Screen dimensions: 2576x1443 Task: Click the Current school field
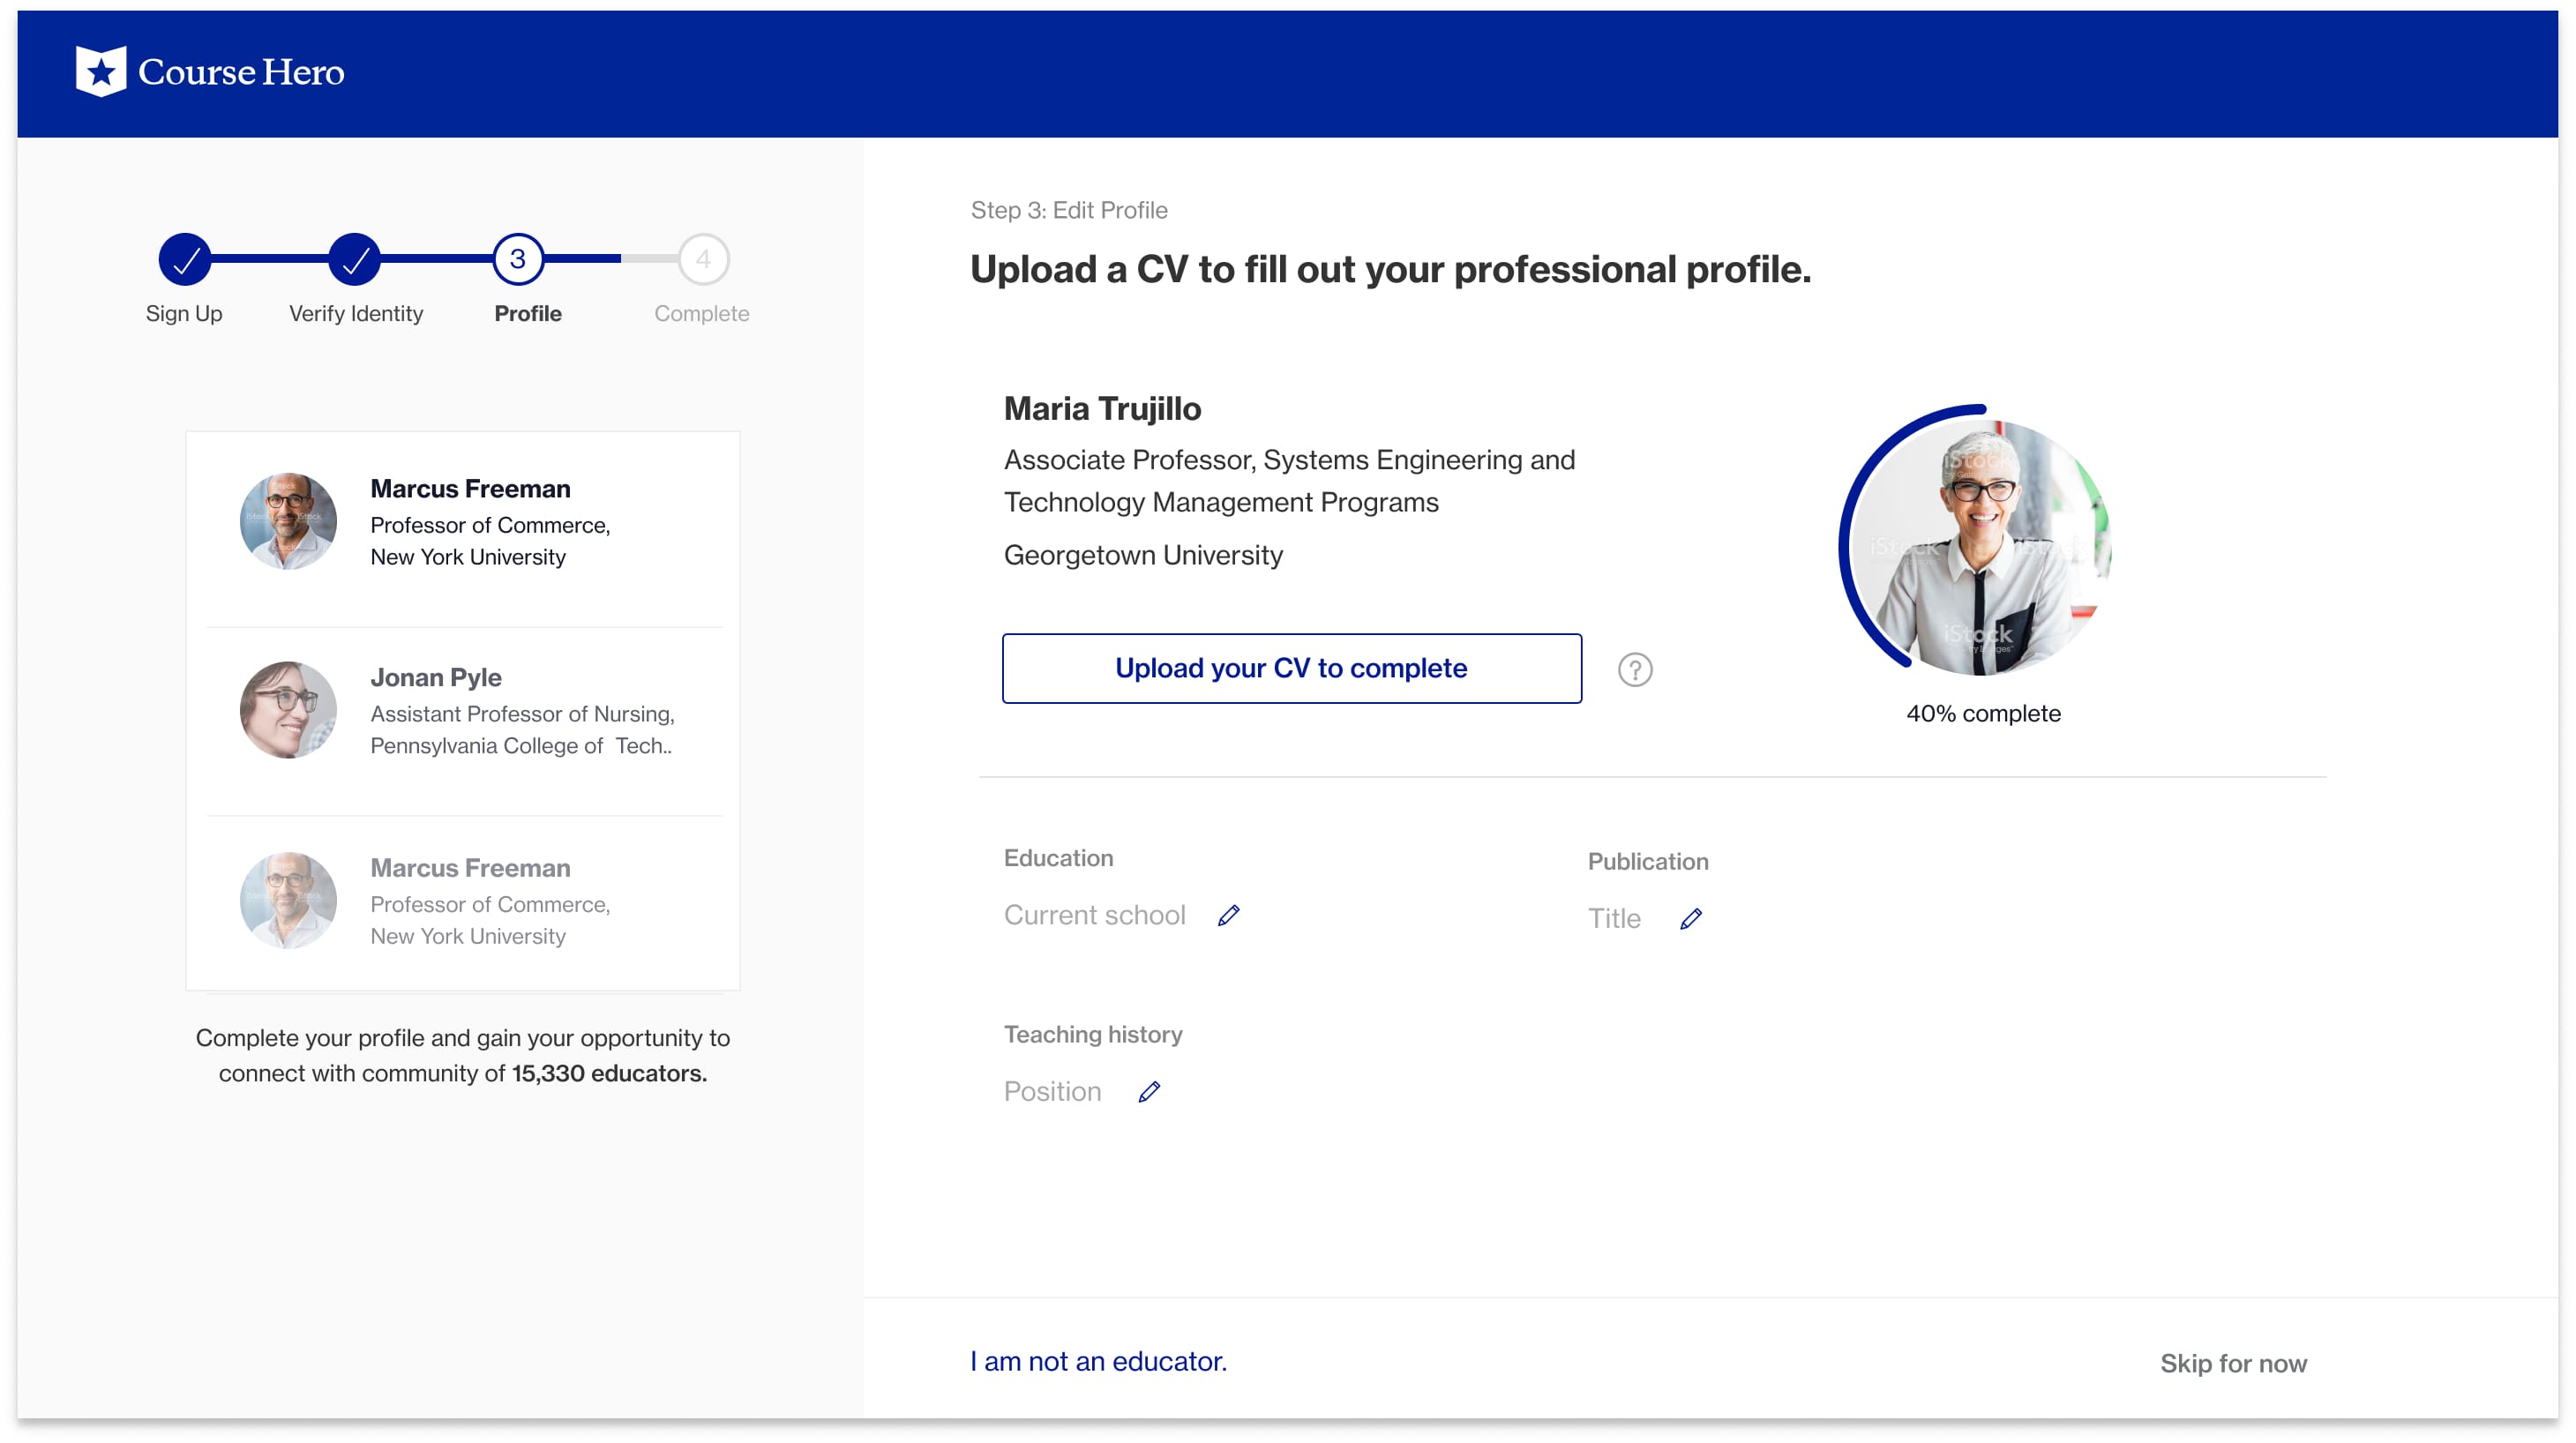pos(1094,915)
